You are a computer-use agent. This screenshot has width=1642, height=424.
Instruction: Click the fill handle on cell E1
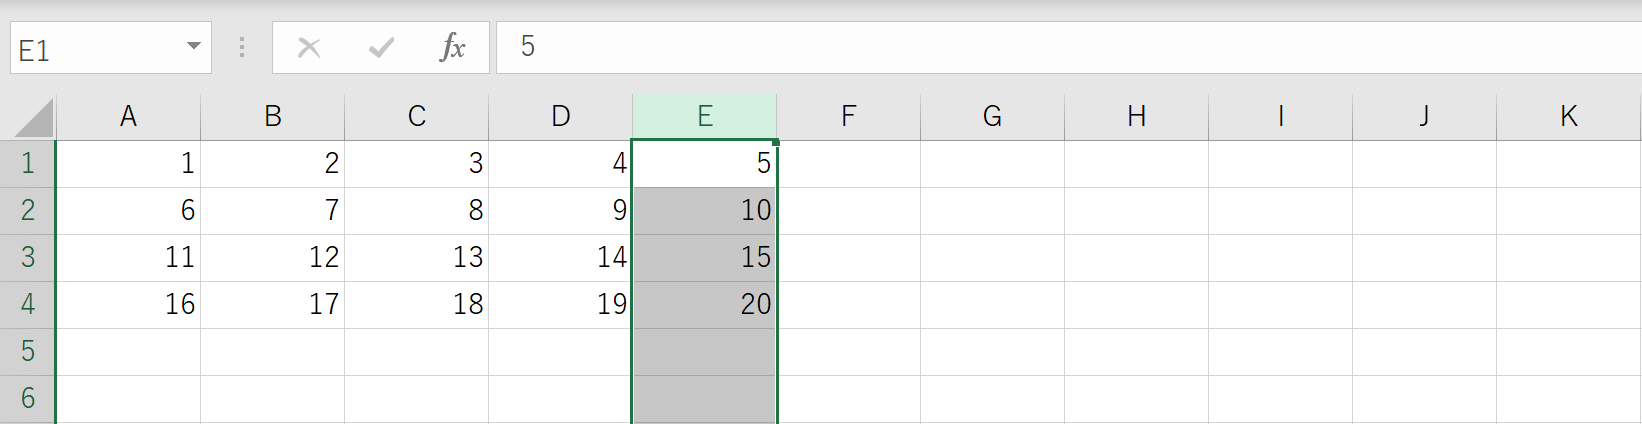click(776, 142)
